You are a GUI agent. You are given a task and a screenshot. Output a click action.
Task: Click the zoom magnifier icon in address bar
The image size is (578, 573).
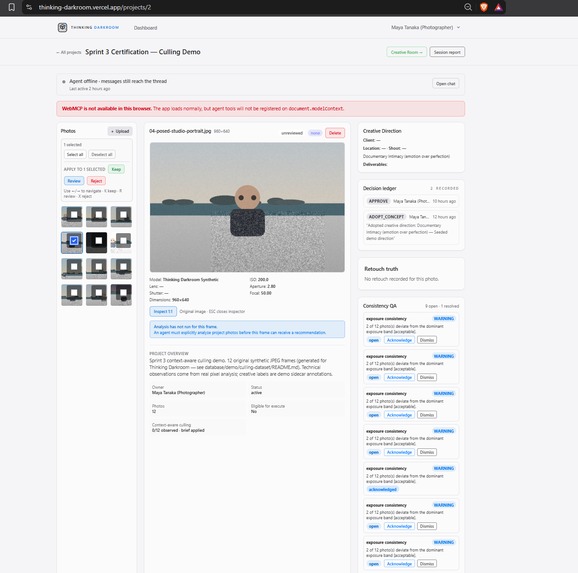[x=468, y=7]
